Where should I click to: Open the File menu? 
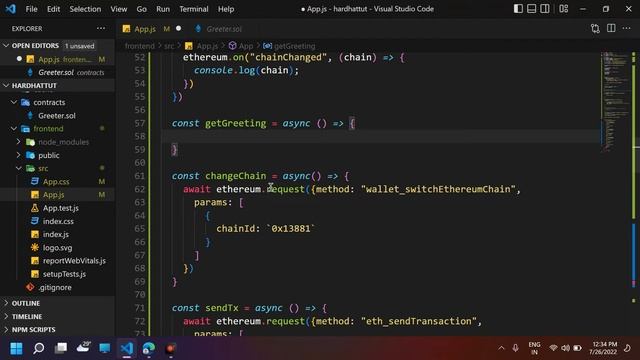coord(31,9)
